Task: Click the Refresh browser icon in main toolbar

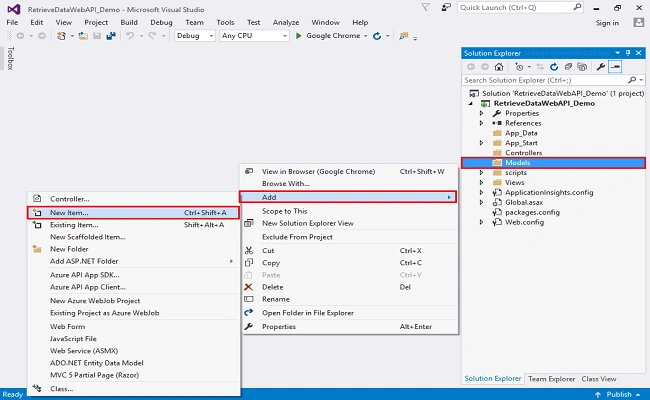Action: [x=377, y=36]
